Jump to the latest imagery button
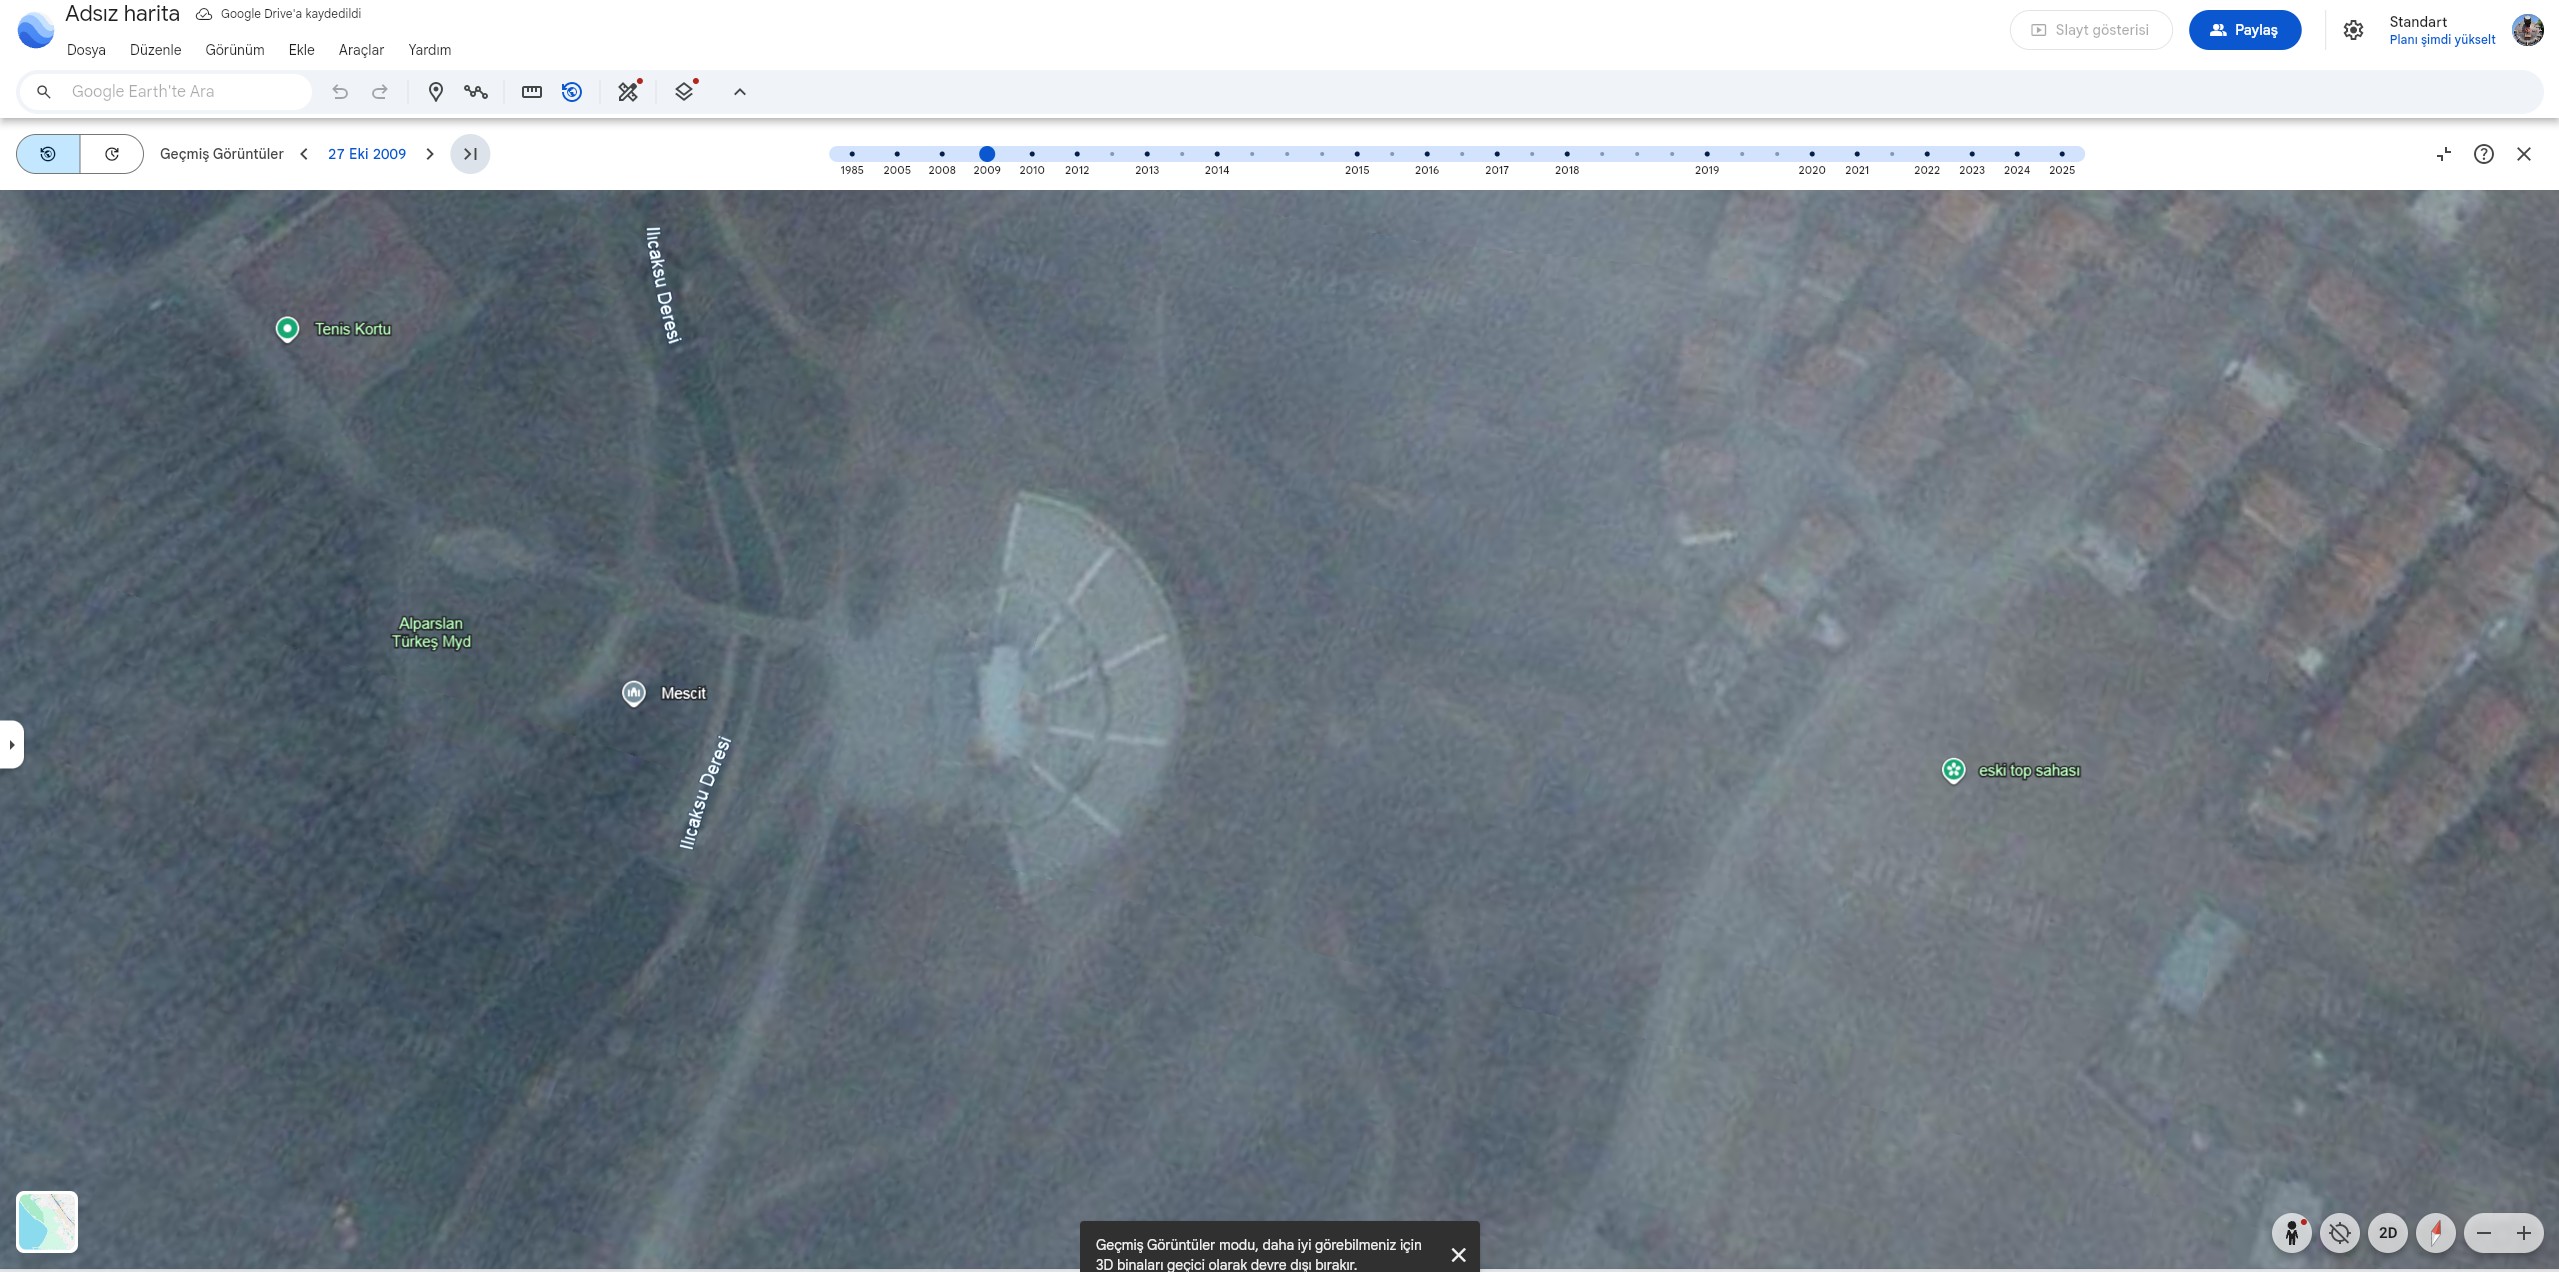 coord(470,154)
